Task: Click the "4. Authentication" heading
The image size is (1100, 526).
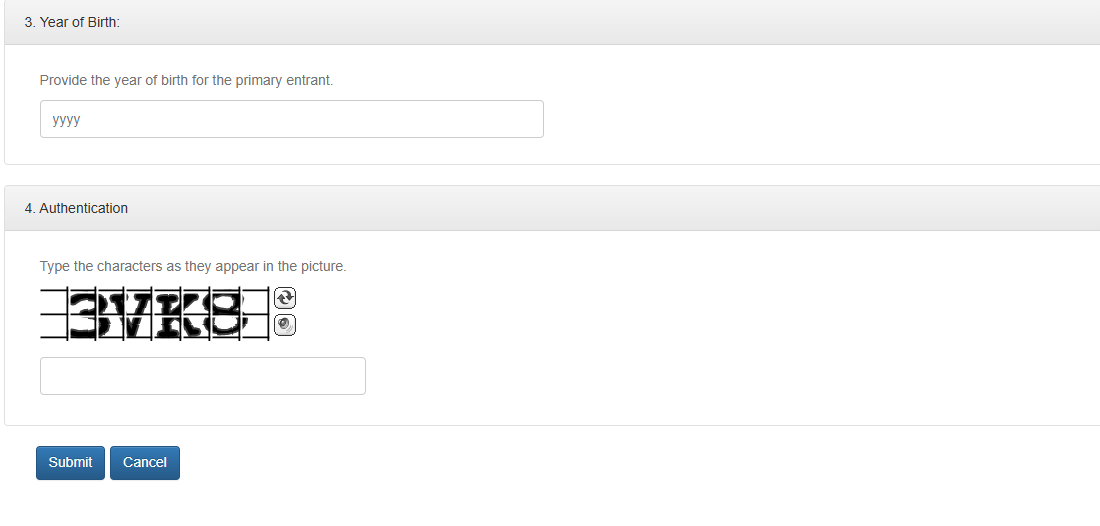Action: 76,208
